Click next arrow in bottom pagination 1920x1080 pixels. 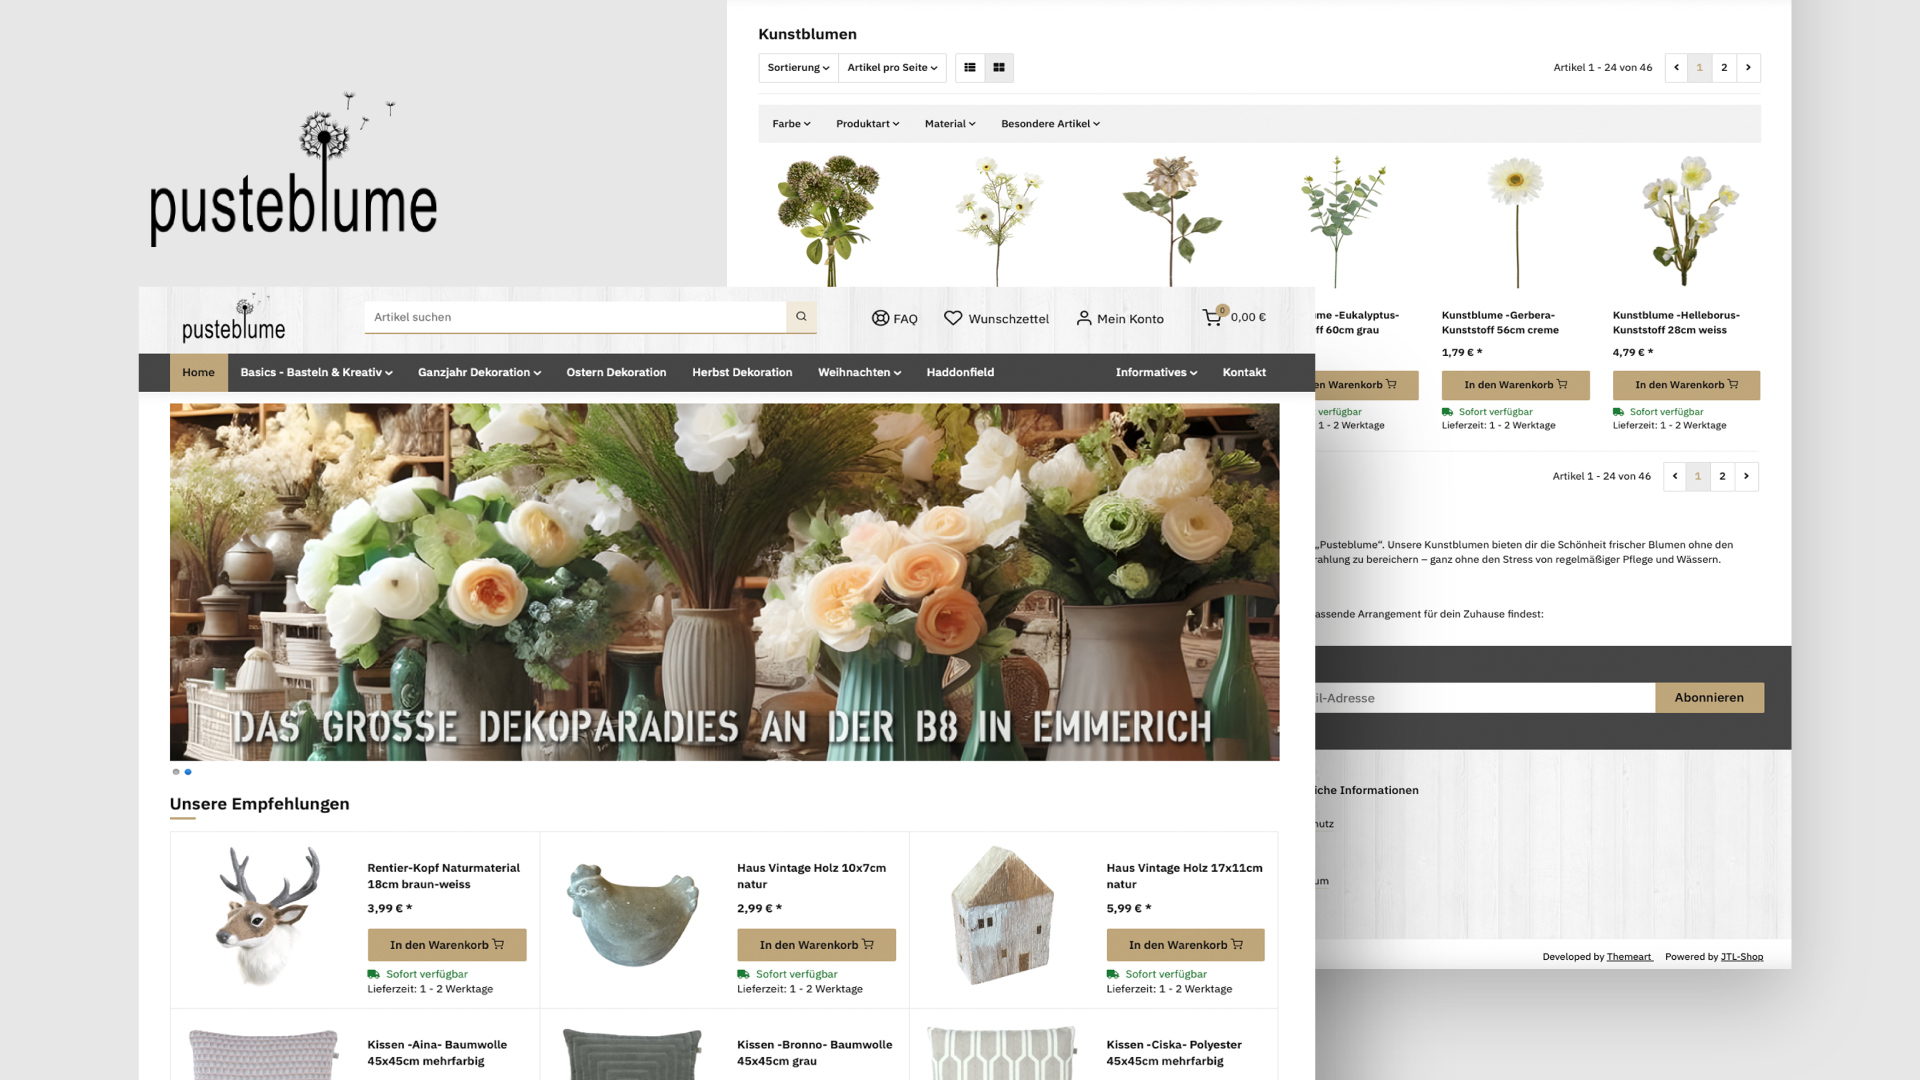[x=1746, y=476]
